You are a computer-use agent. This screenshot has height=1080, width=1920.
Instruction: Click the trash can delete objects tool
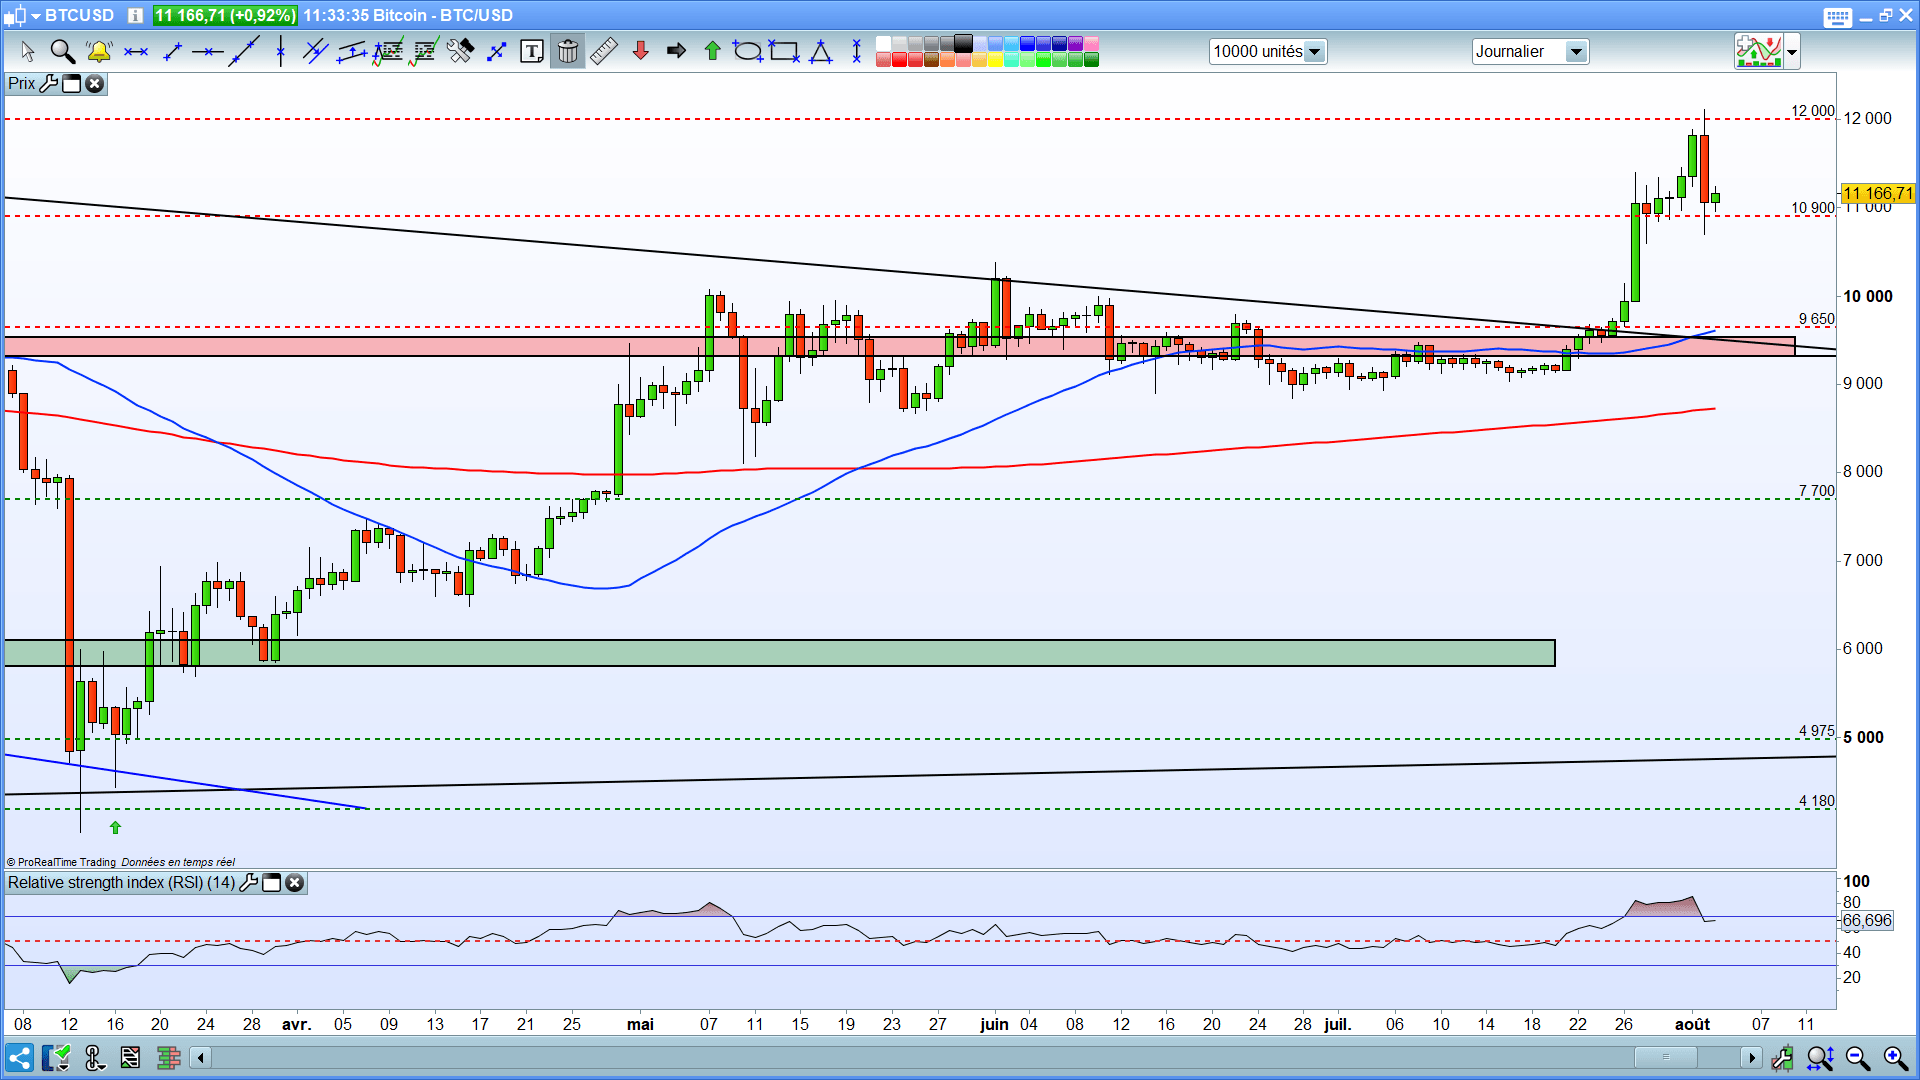[567, 51]
